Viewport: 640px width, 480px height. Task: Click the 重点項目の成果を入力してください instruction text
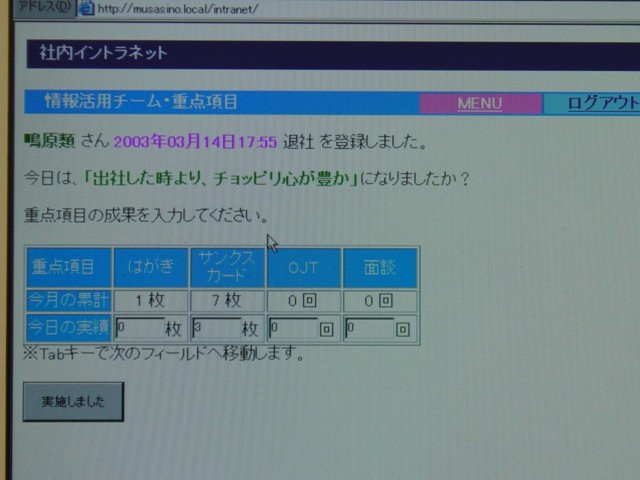pos(145,215)
